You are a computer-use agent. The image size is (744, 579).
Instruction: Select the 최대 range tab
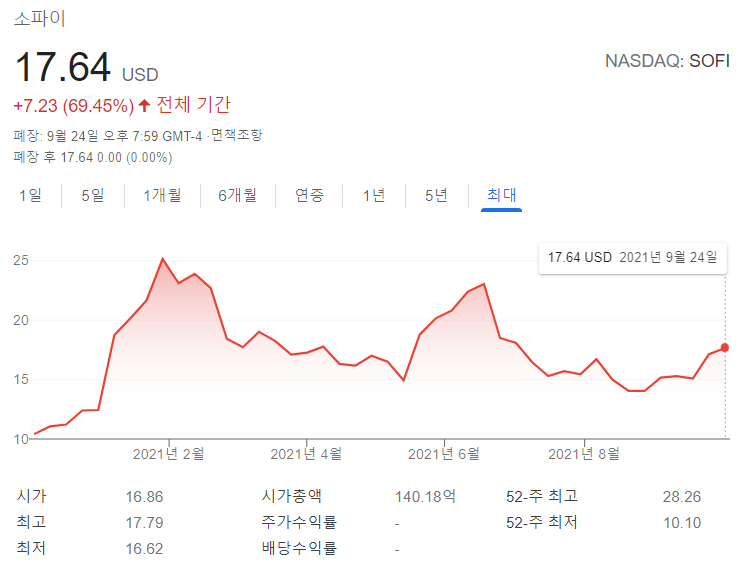(x=502, y=195)
